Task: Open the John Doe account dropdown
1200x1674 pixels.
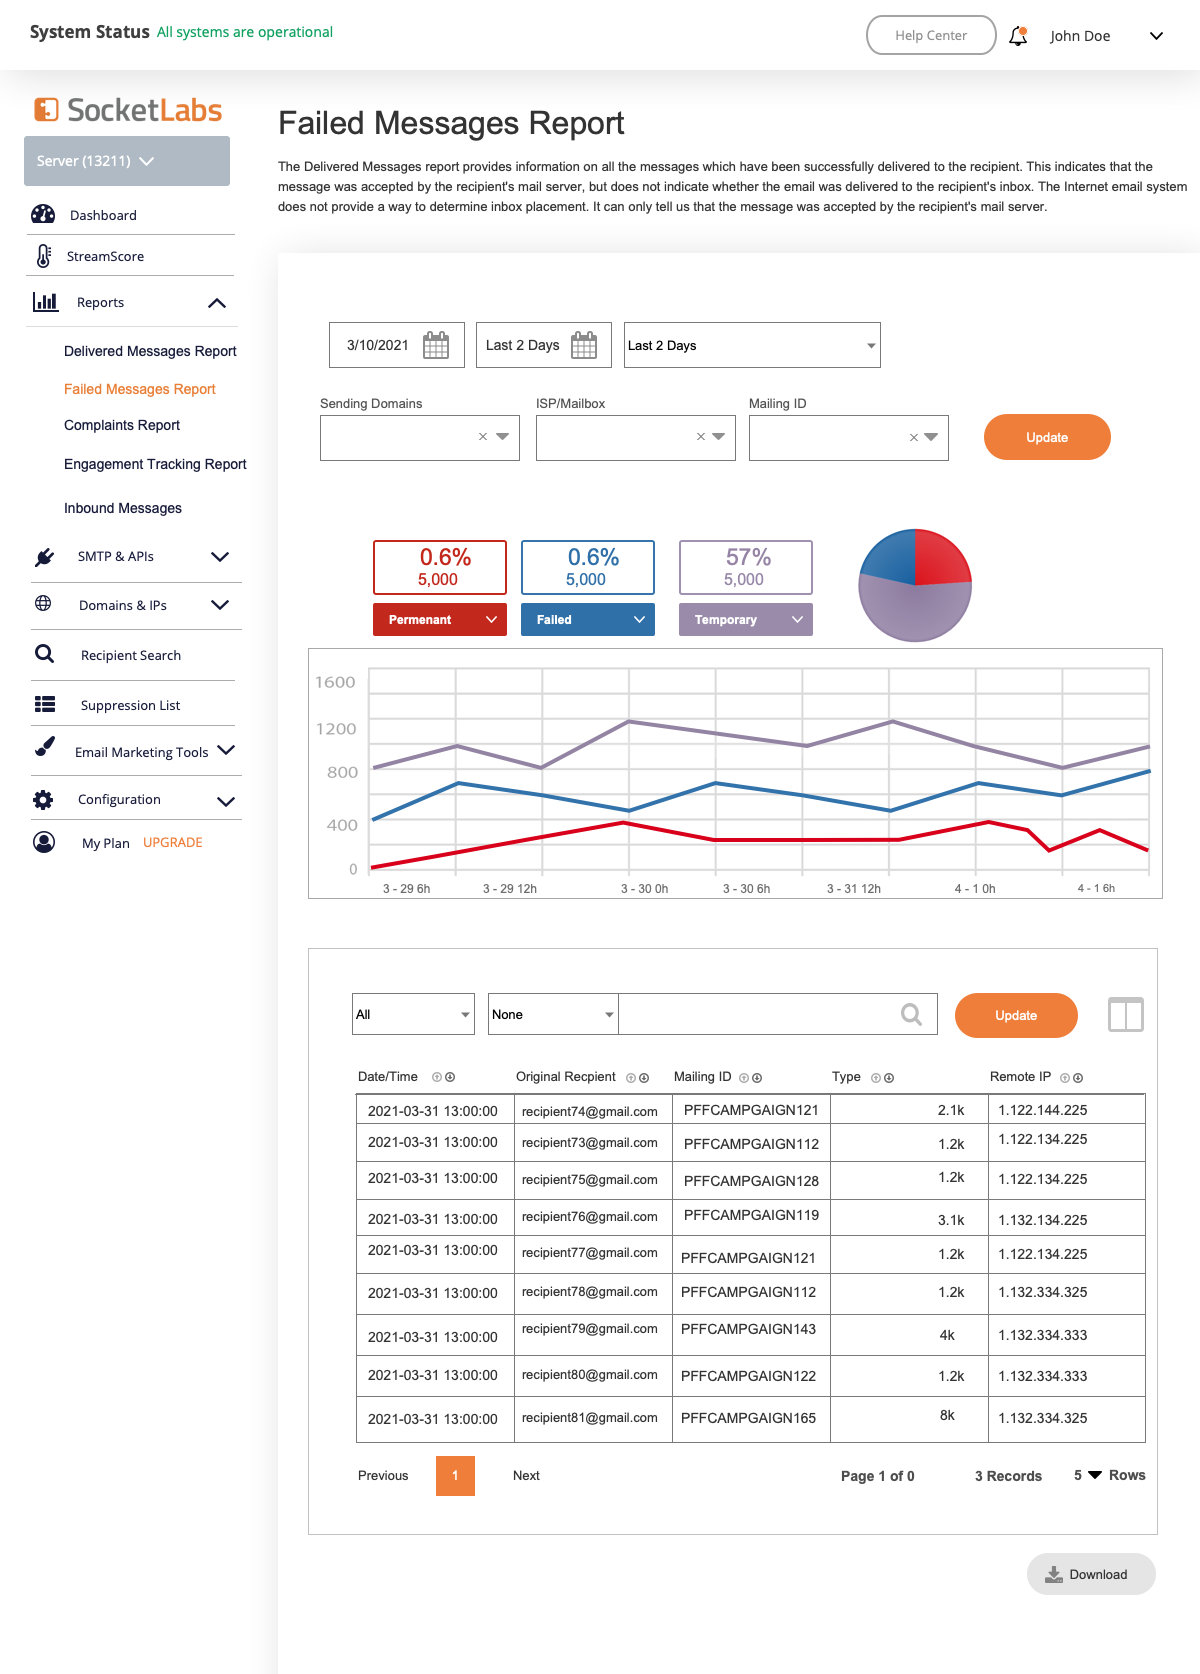Action: pos(1156,36)
